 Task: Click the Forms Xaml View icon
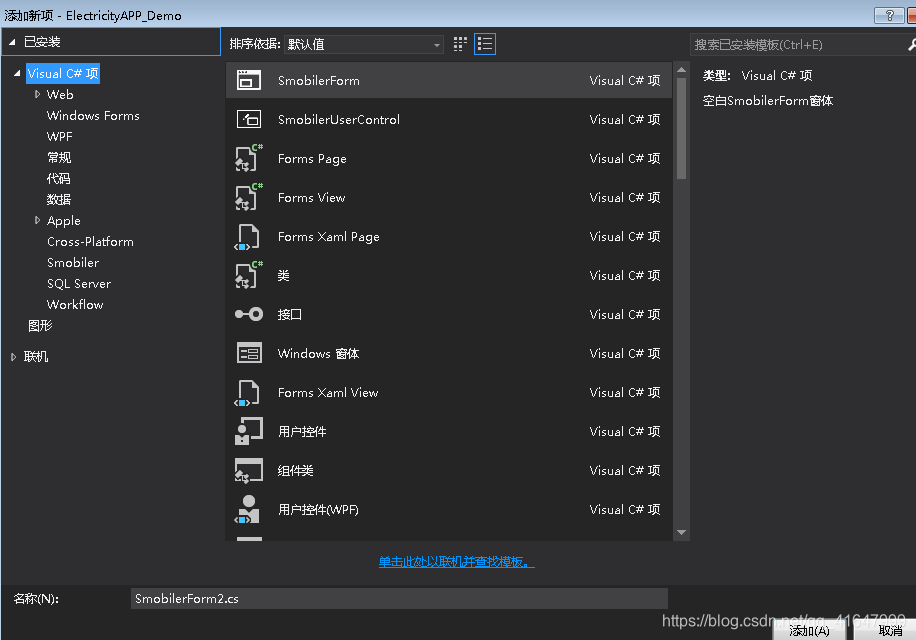click(x=248, y=392)
